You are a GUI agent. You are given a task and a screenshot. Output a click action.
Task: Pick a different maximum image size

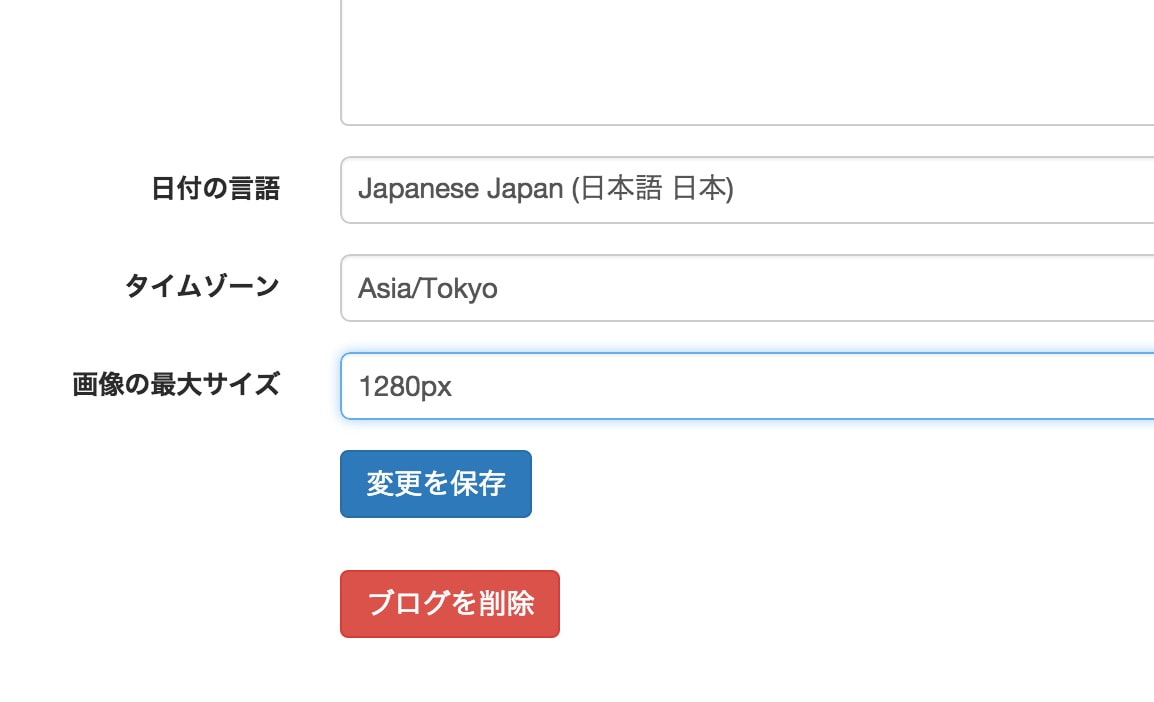(x=747, y=386)
